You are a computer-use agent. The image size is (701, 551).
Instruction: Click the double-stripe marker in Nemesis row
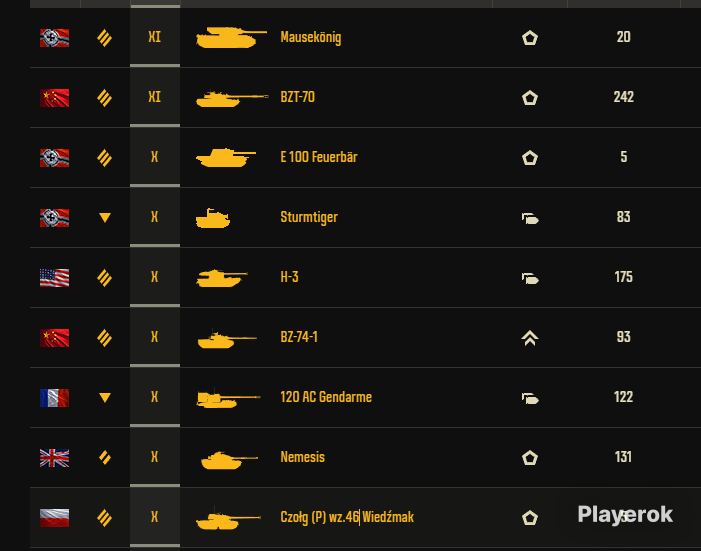[105, 458]
